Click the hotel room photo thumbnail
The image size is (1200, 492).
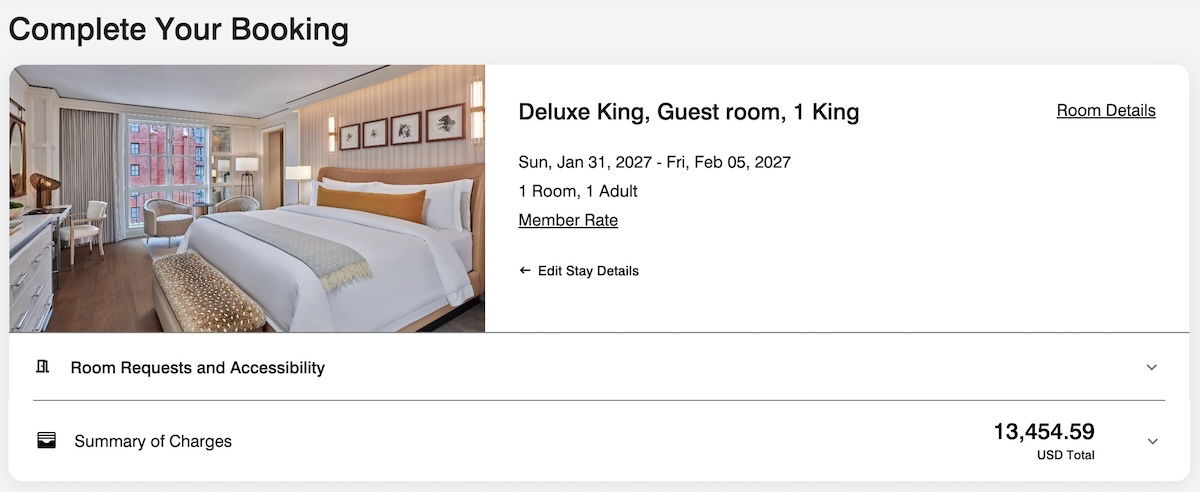[247, 198]
